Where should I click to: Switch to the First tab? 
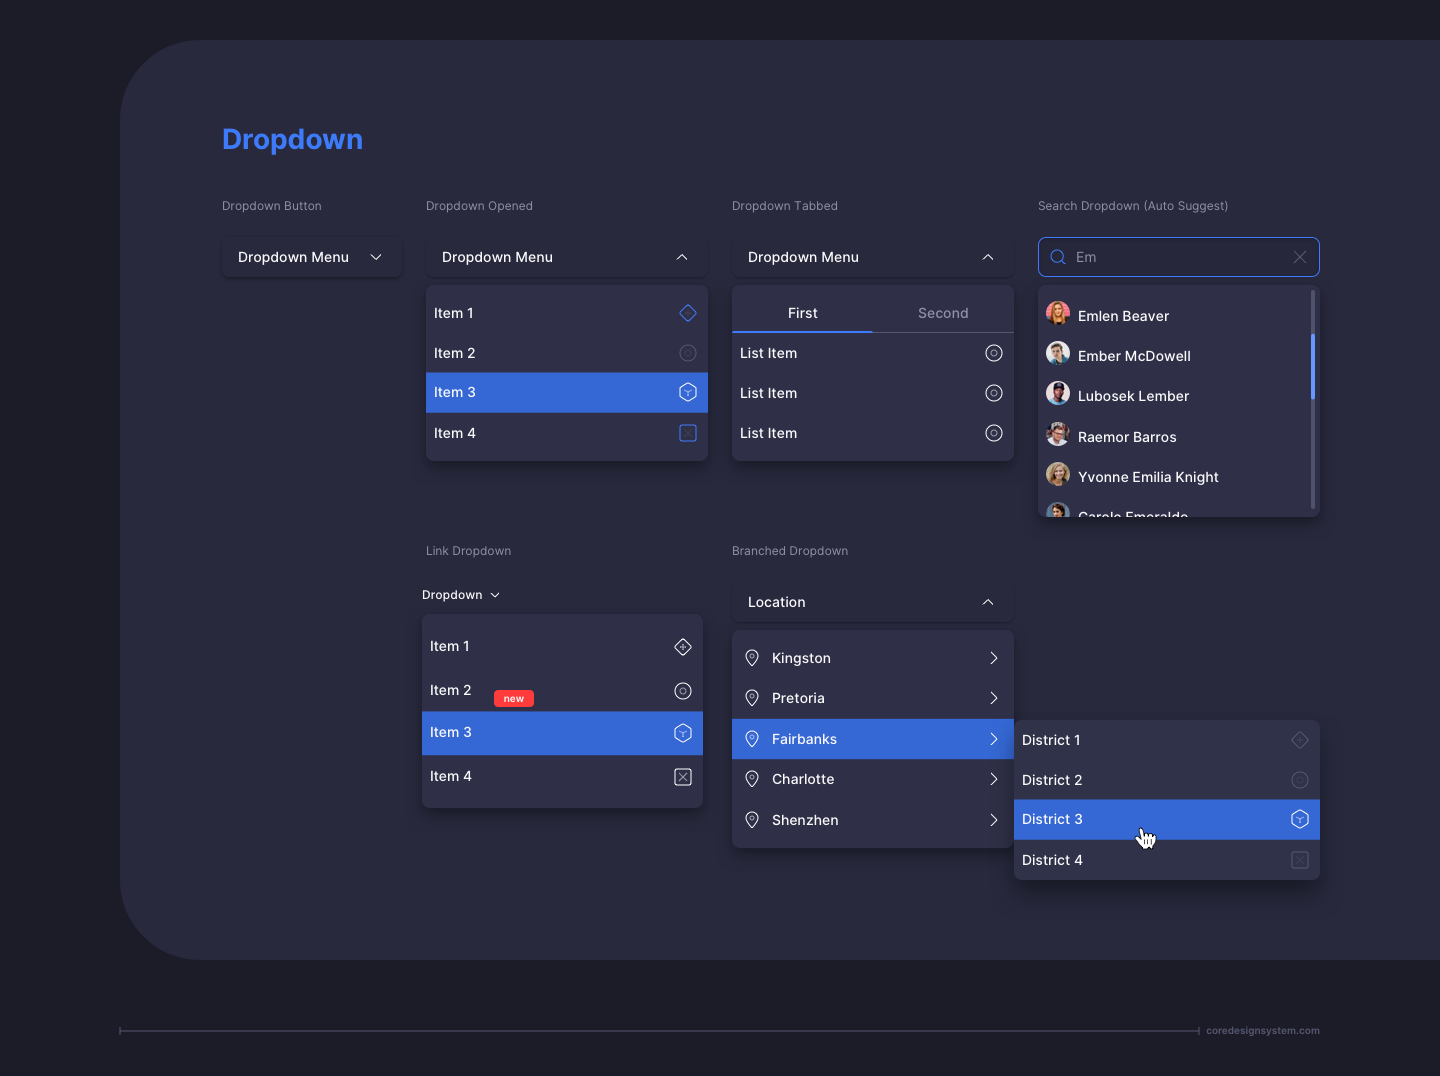(802, 313)
